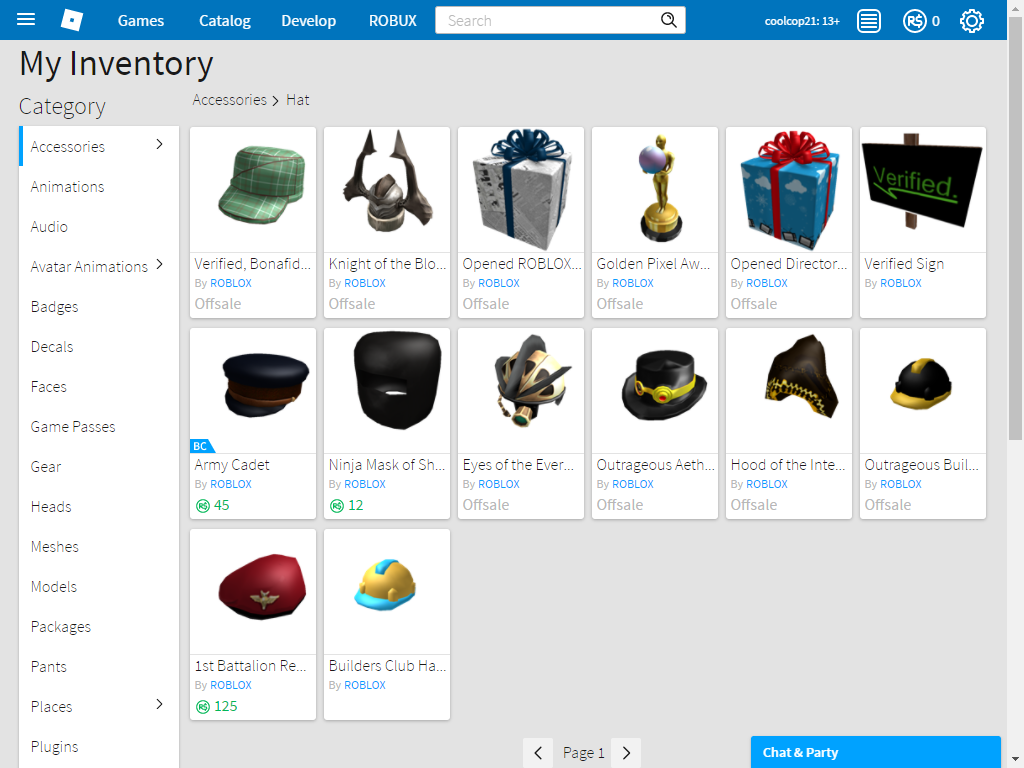Open Builders Club Ha... hard hat thumbnail
The height and width of the screenshot is (768, 1024).
387,592
